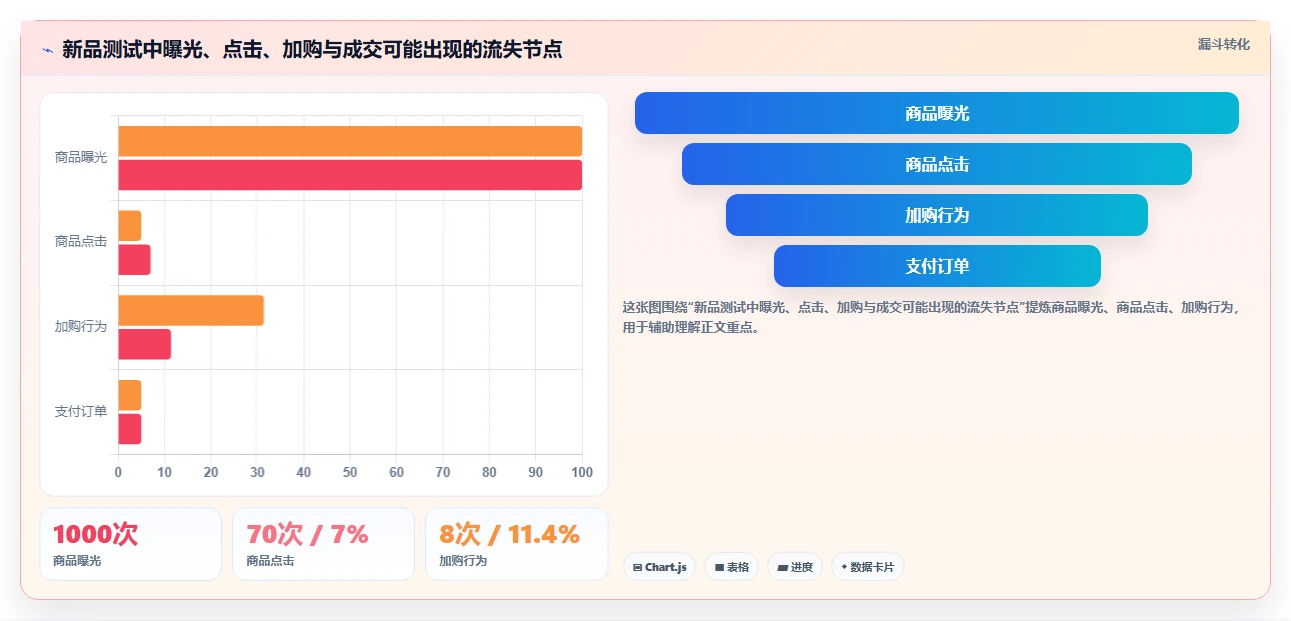Open the 1000次 商品曝光 stat card
The height and width of the screenshot is (621, 1291).
coord(130,544)
